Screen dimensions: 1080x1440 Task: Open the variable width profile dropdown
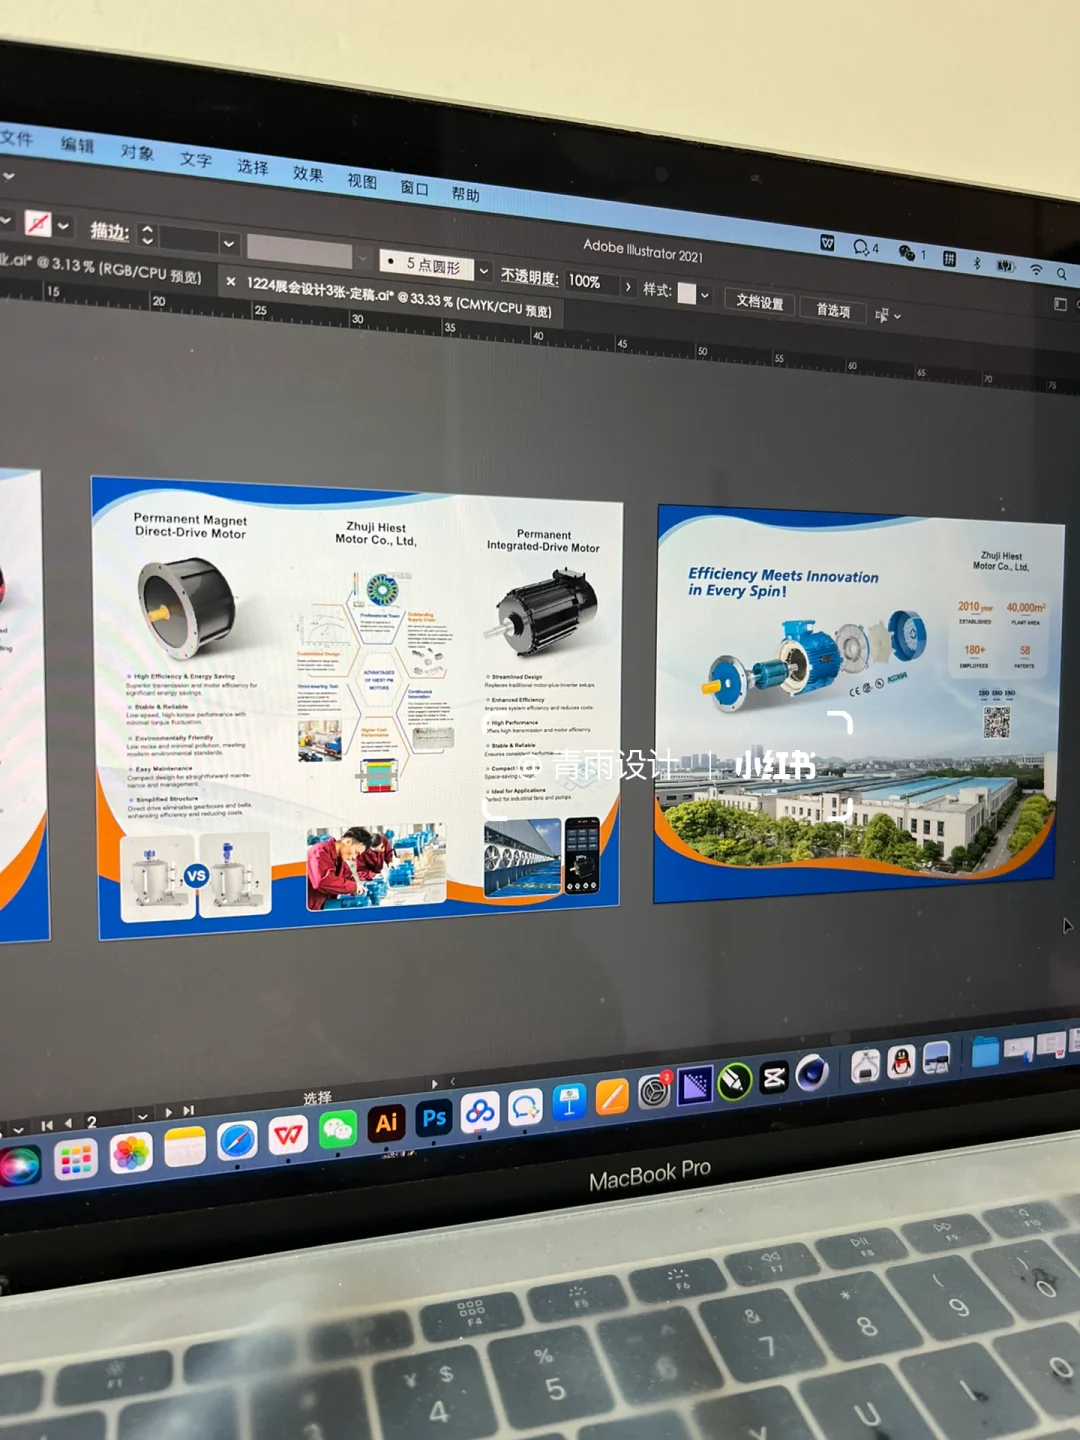[x=364, y=257]
